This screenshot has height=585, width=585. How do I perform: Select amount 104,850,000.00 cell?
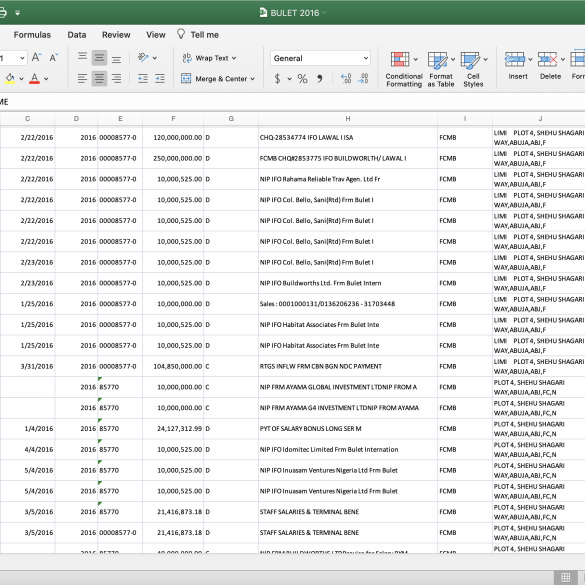point(173,366)
